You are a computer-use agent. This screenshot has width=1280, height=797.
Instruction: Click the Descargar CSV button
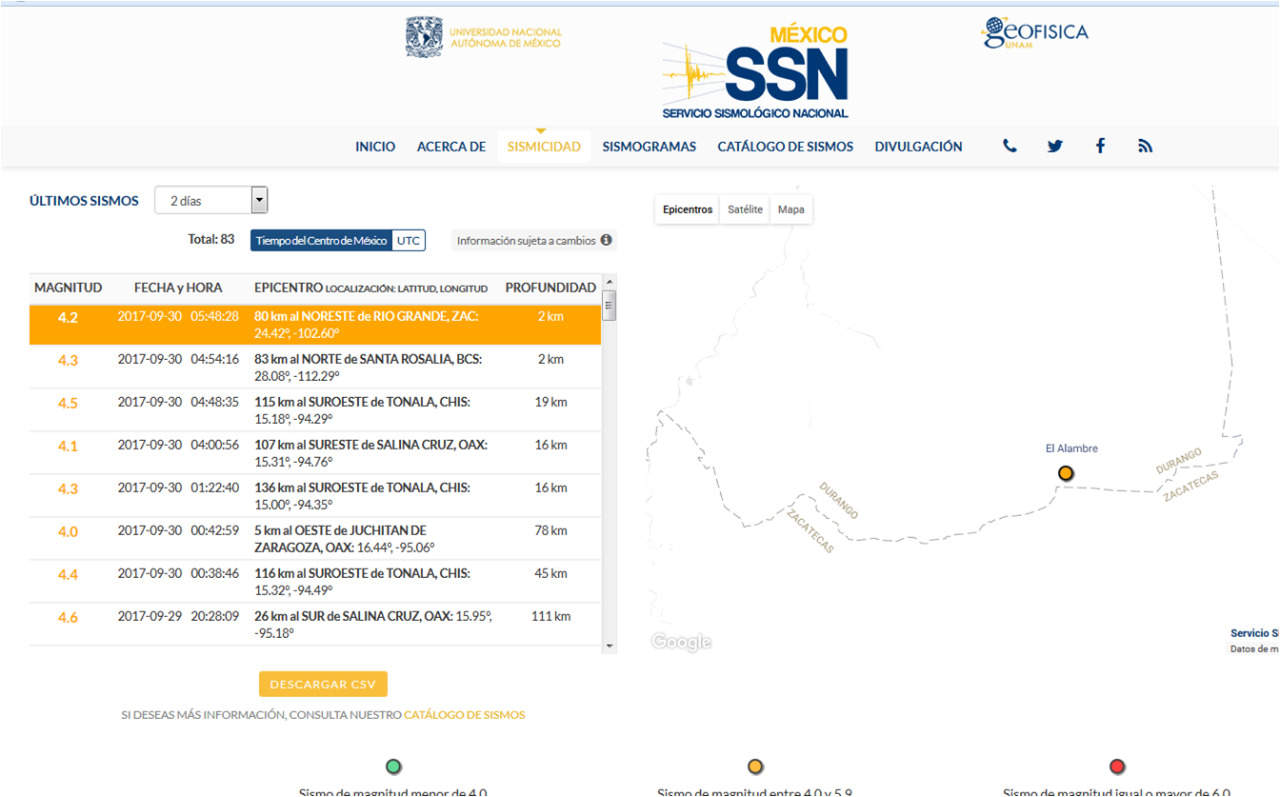[323, 684]
